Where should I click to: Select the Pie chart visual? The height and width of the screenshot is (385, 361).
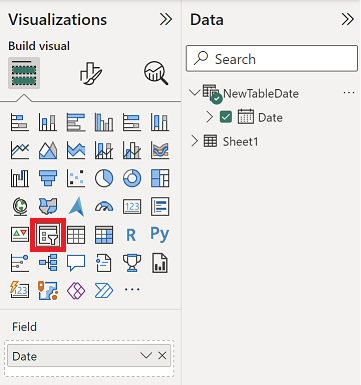click(104, 178)
